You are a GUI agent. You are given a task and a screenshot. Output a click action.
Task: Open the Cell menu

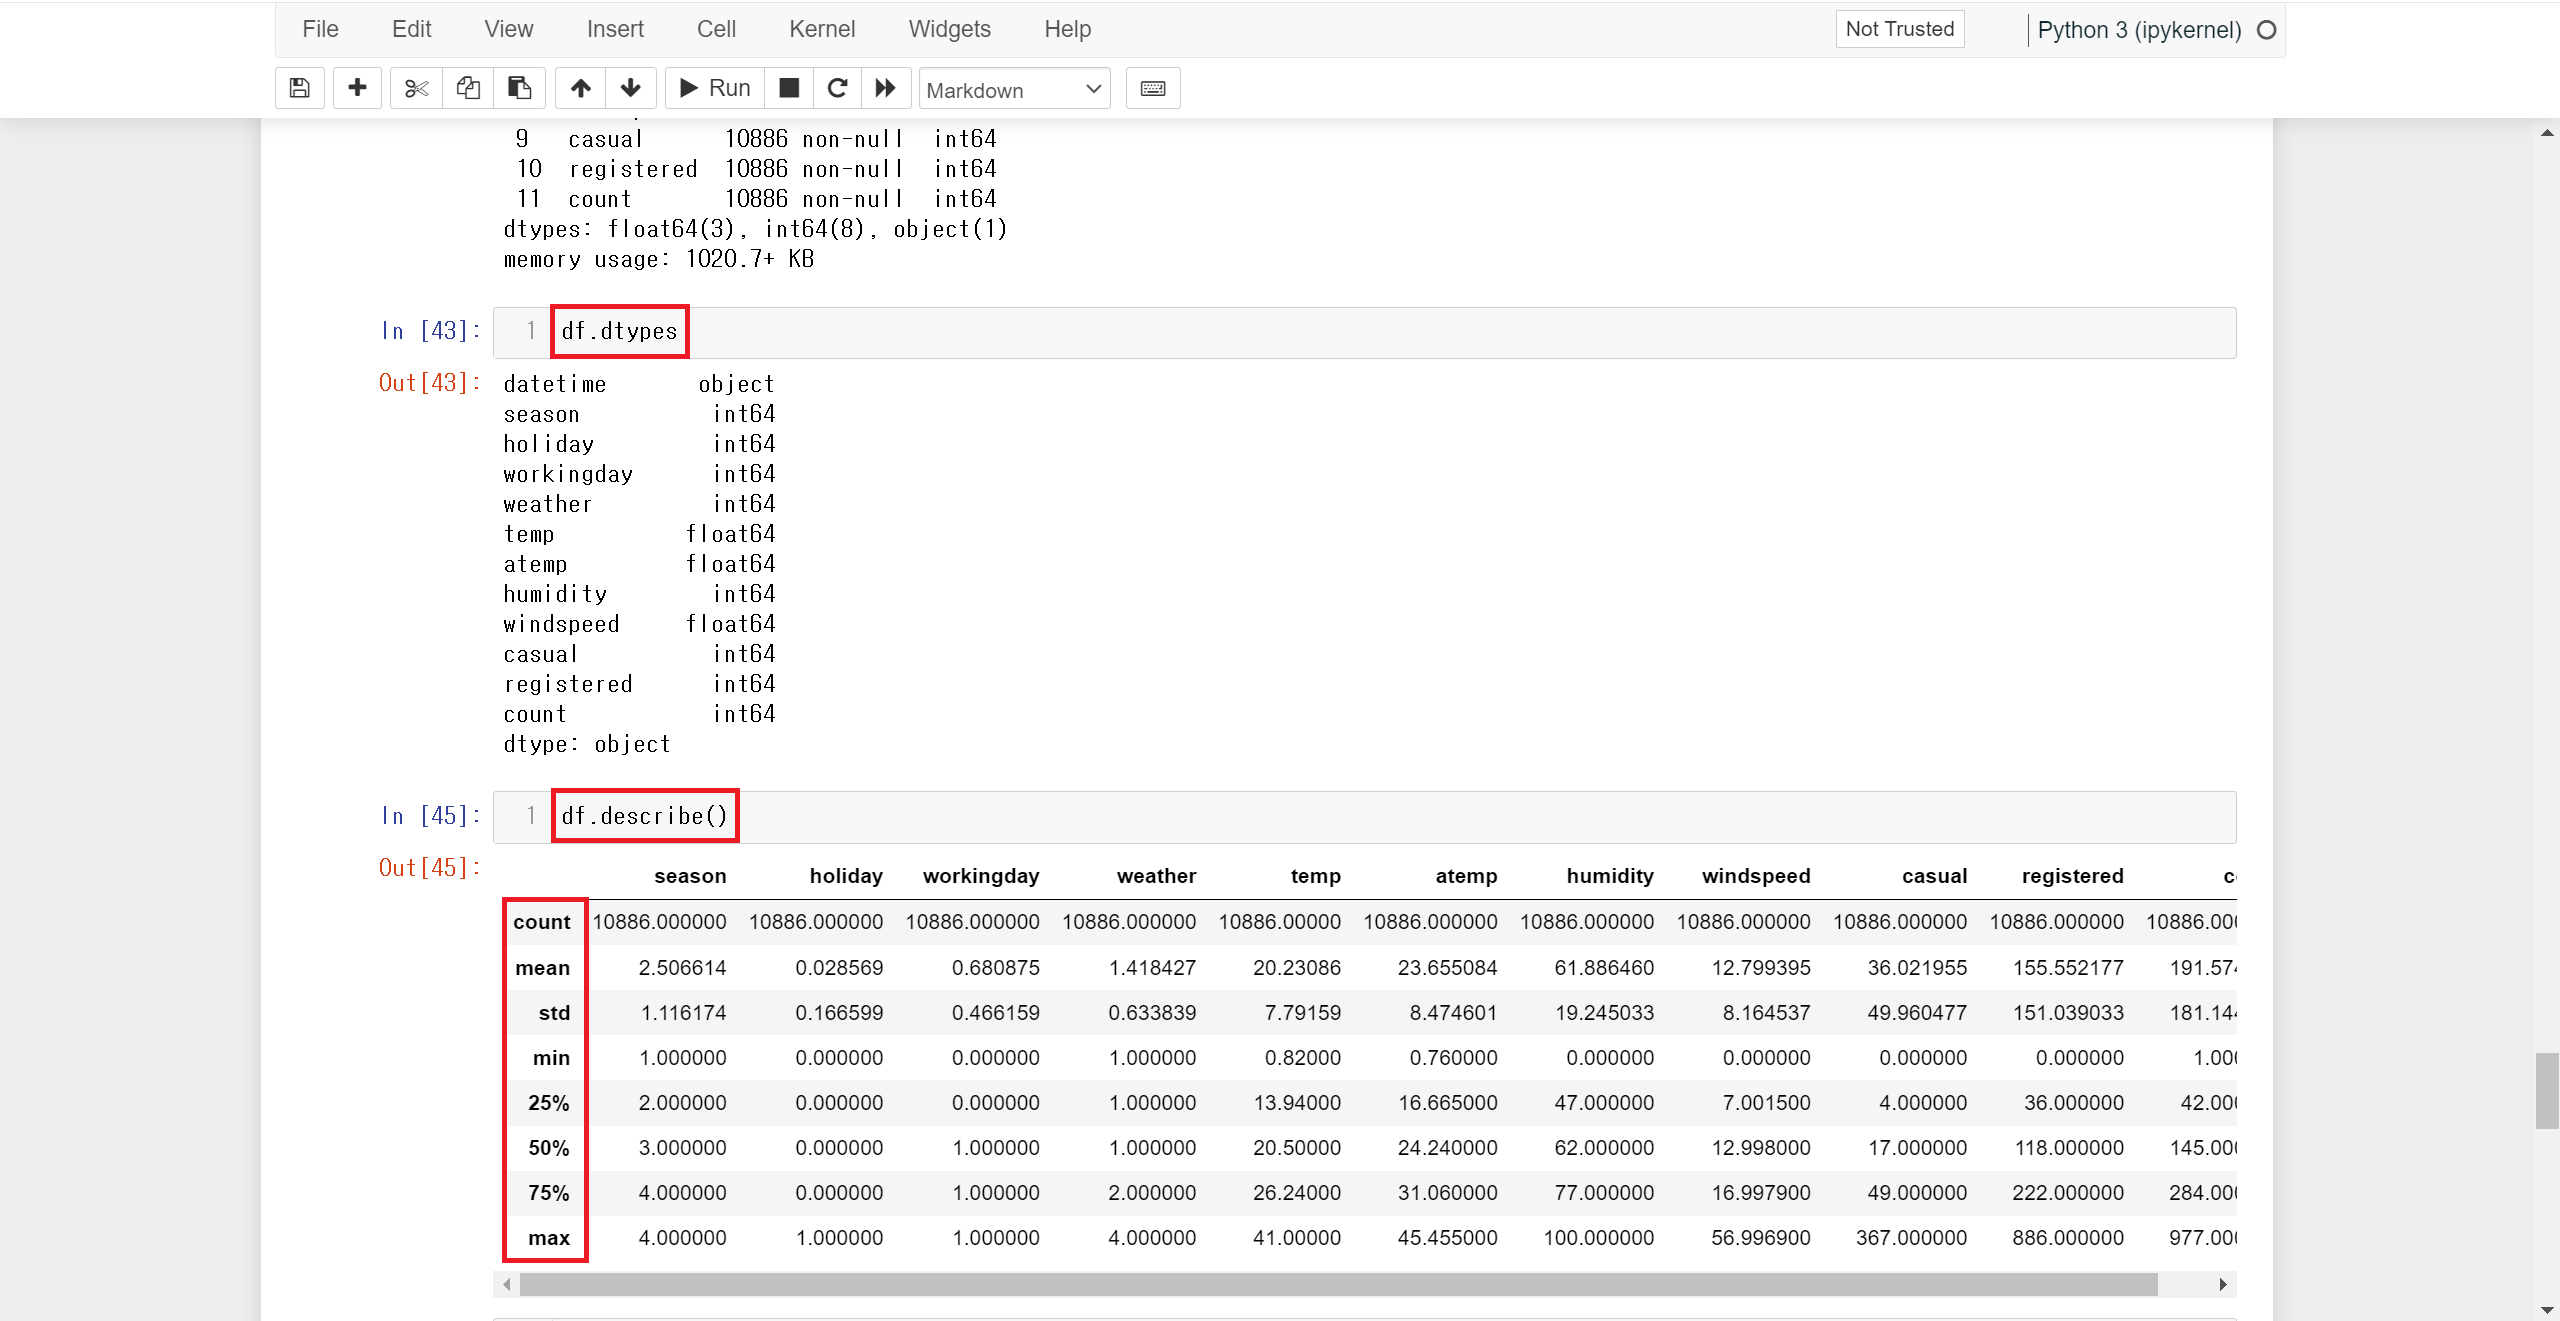click(x=716, y=29)
